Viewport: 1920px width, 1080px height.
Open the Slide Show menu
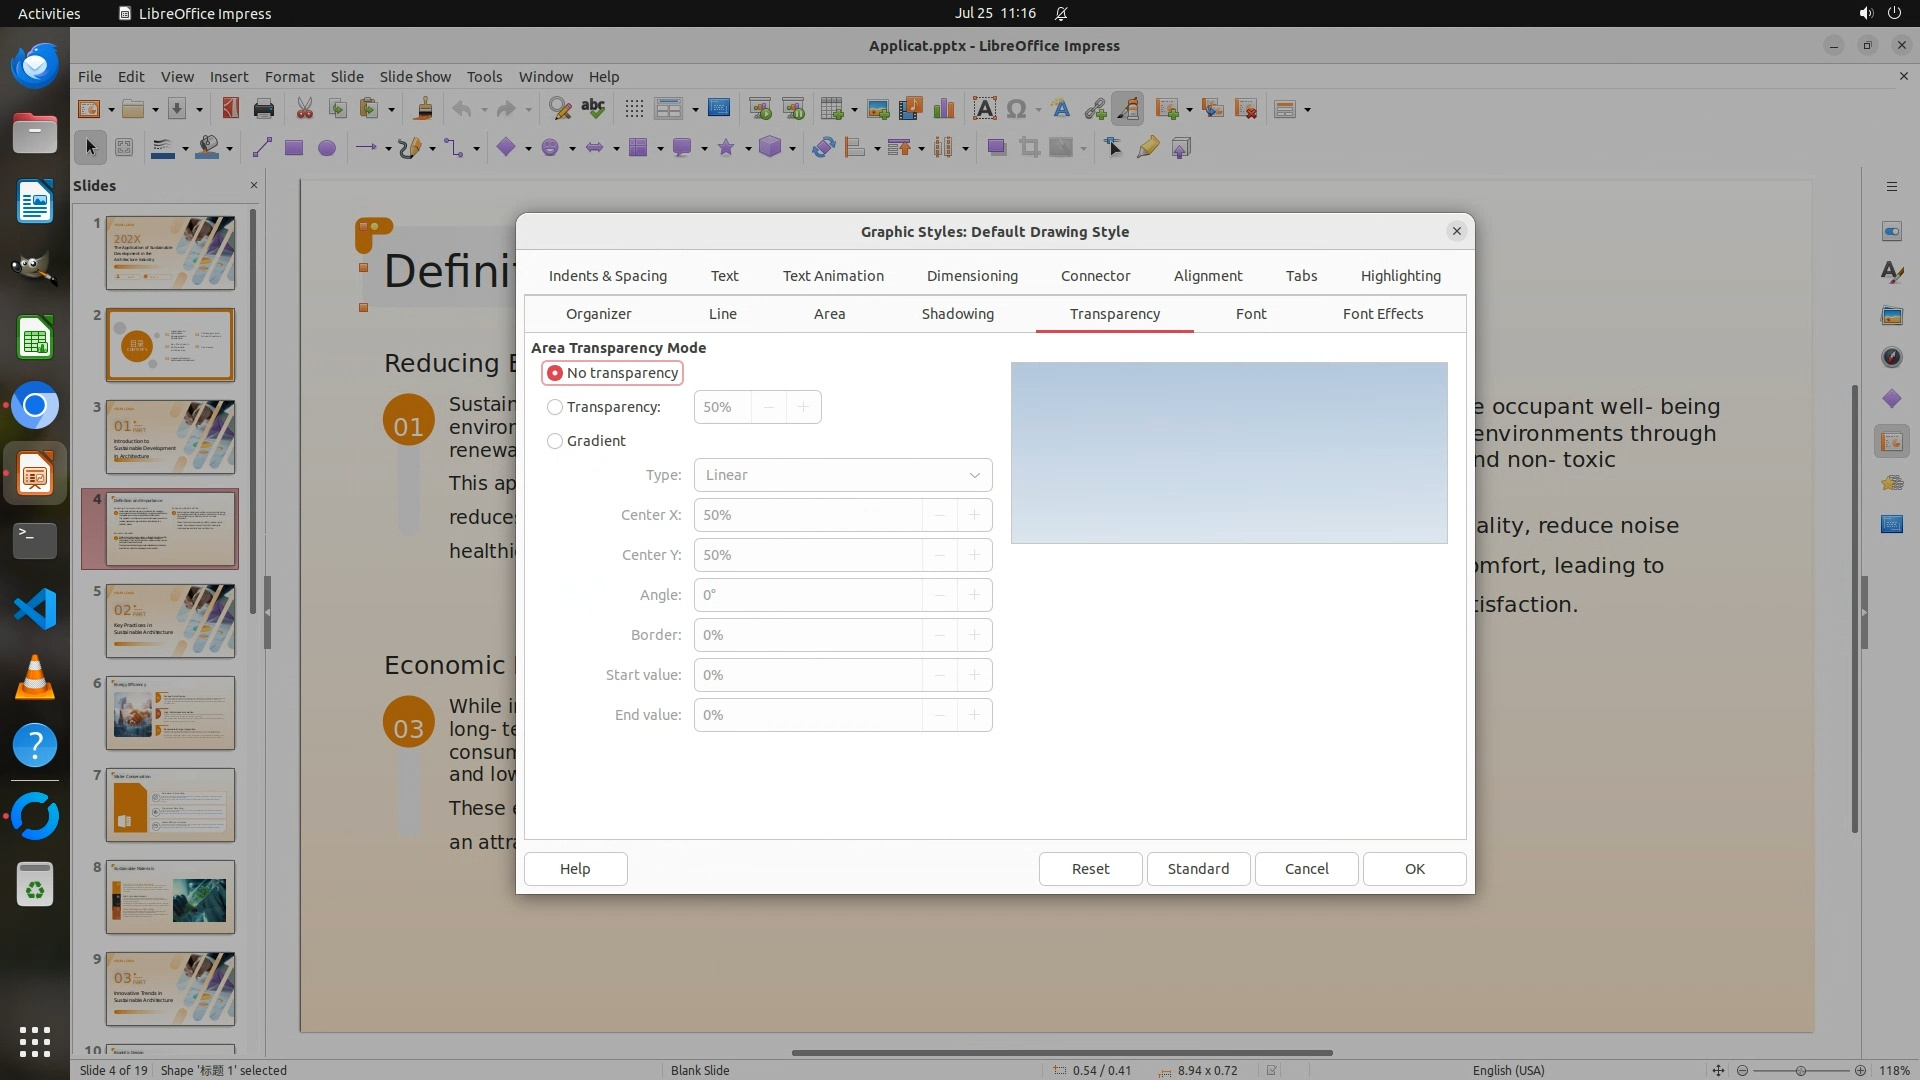point(415,76)
